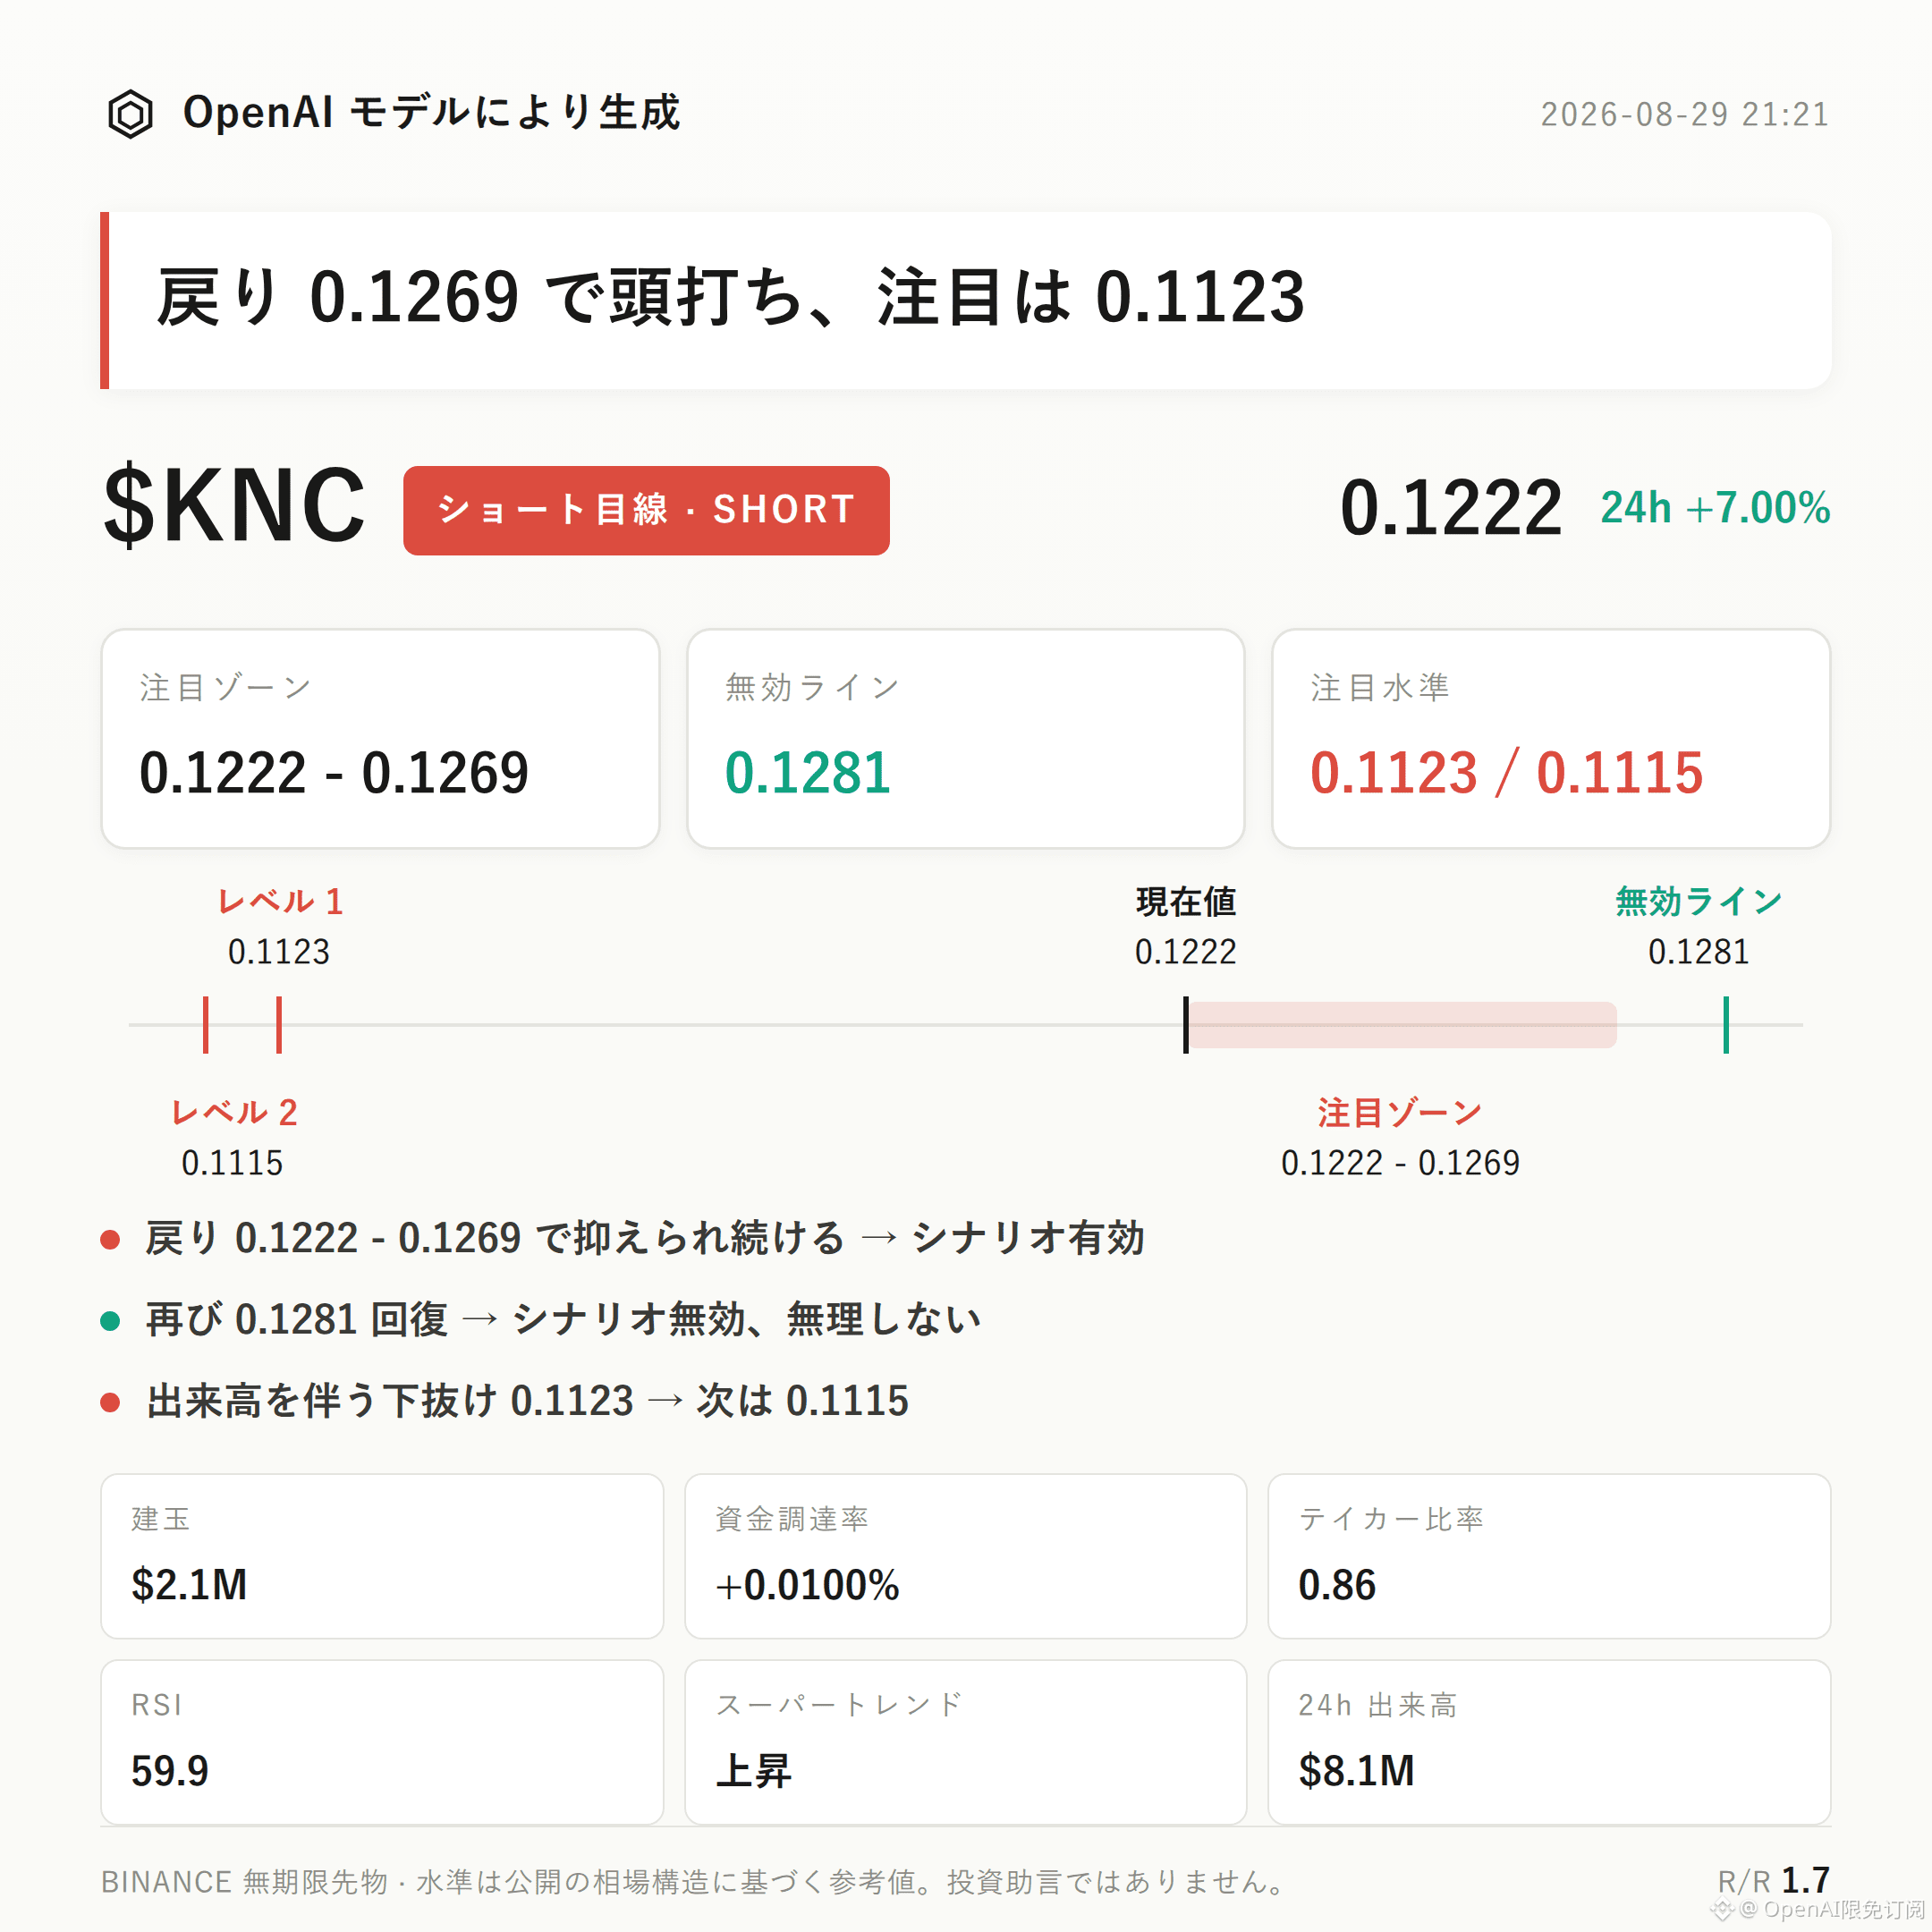Click the '注目ゾーン' card label at top left
Viewport: 1932px width, 1932px height.
click(225, 687)
